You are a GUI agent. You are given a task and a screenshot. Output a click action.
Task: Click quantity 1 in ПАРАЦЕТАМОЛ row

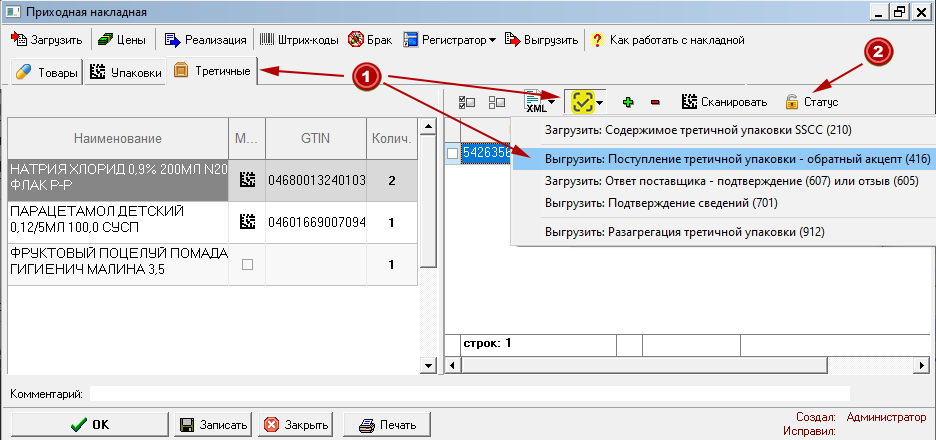pyautogui.click(x=392, y=222)
